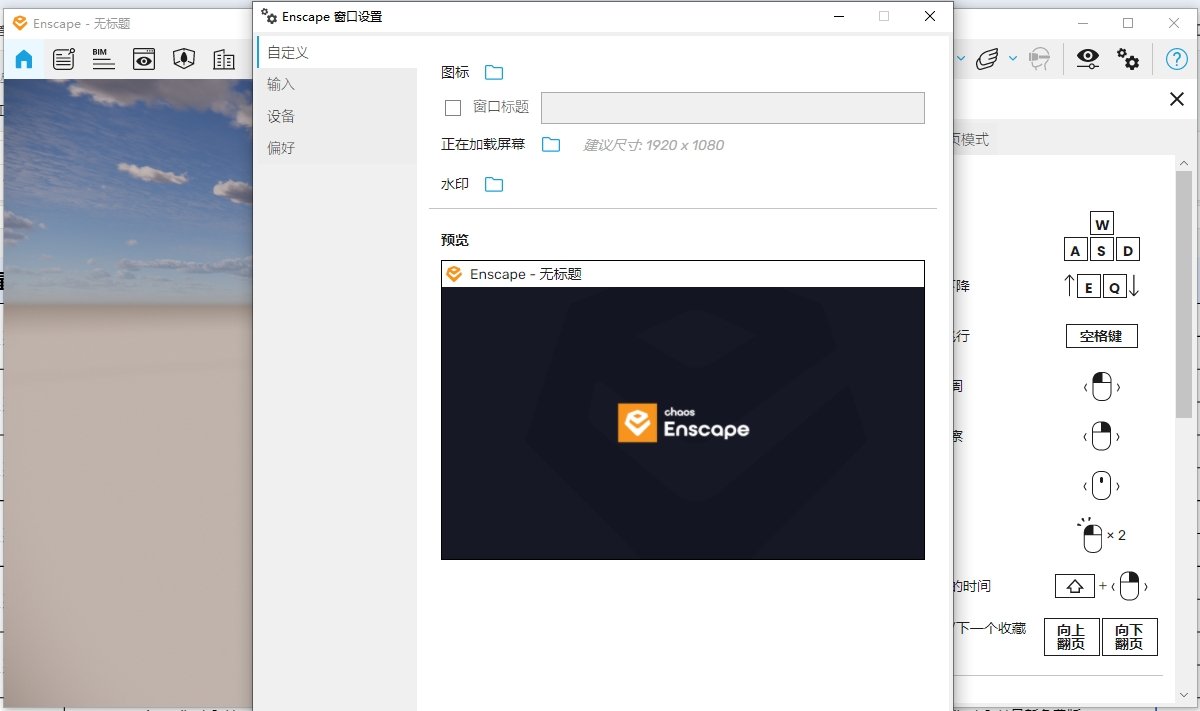Open the asset library tree-in-cube icon
The width and height of the screenshot is (1200, 711).
183,60
